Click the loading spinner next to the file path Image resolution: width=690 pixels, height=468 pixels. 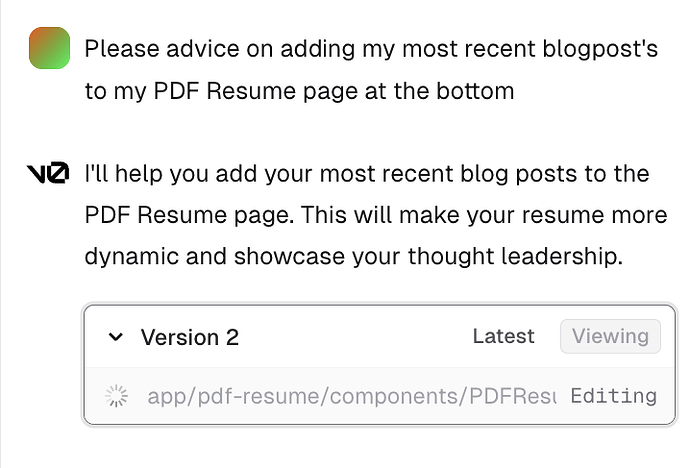click(x=116, y=396)
